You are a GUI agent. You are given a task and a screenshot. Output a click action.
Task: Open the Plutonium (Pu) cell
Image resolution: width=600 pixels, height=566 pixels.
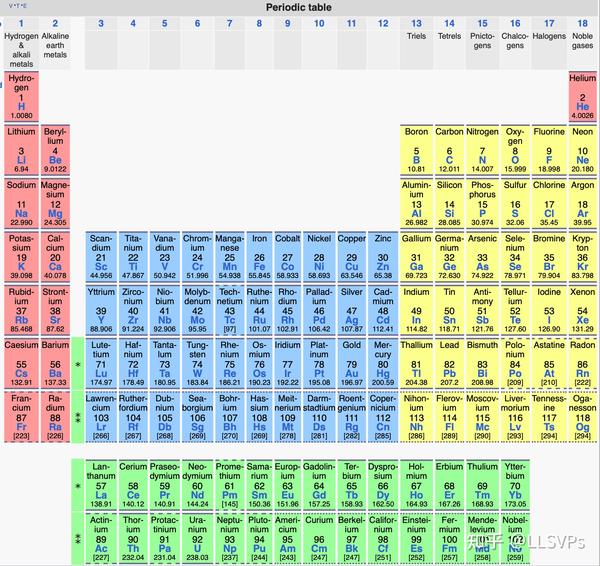coord(259,538)
